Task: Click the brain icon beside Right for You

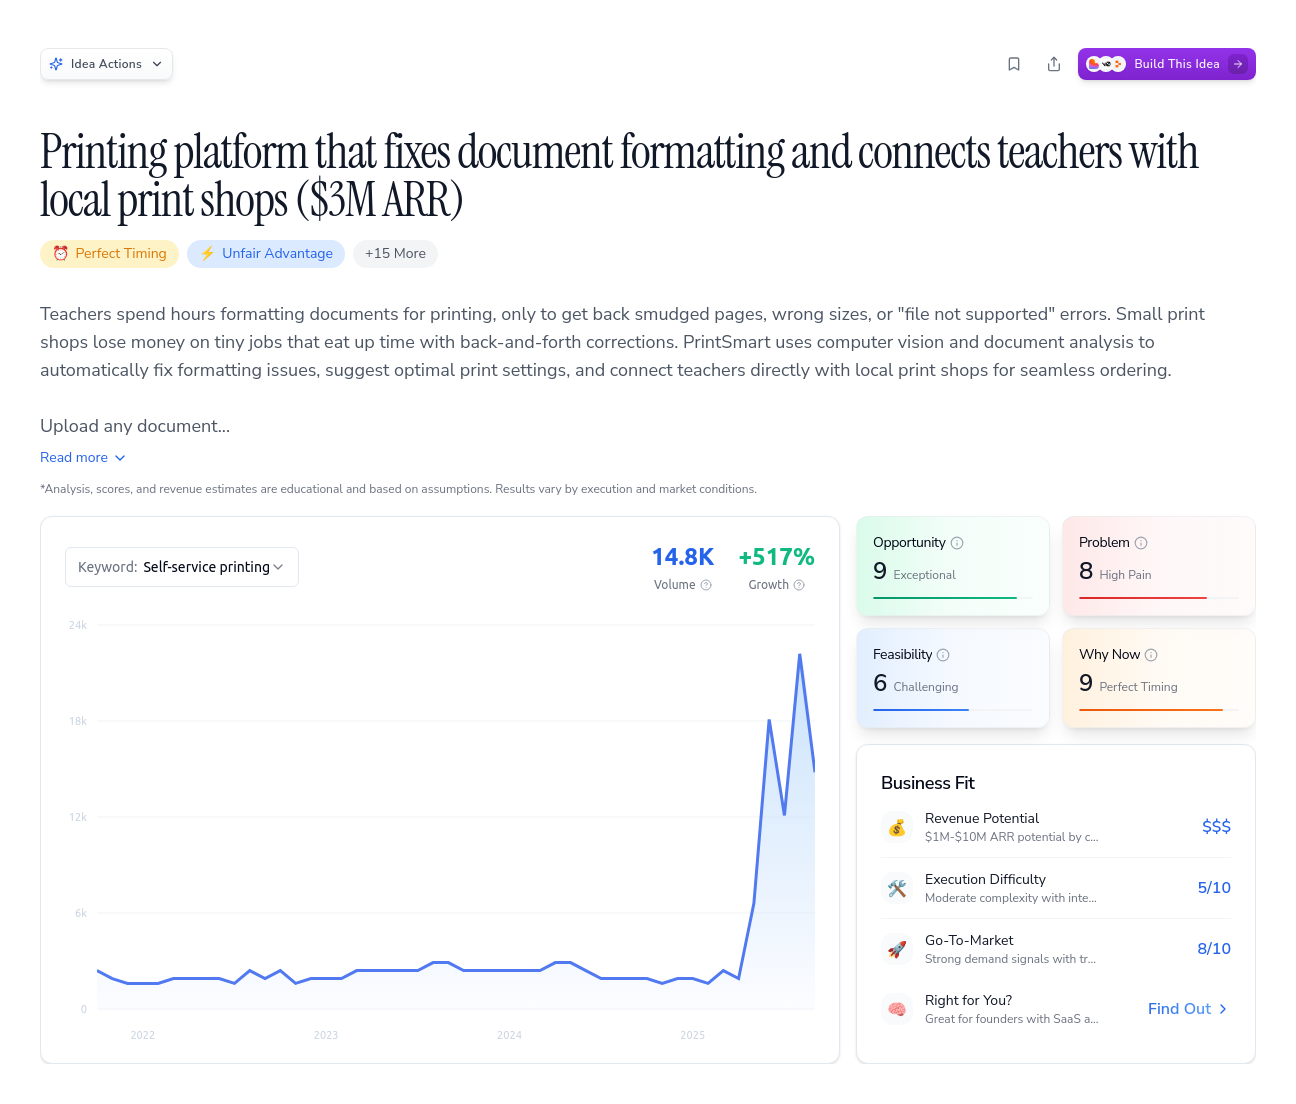Action: pyautogui.click(x=897, y=1009)
